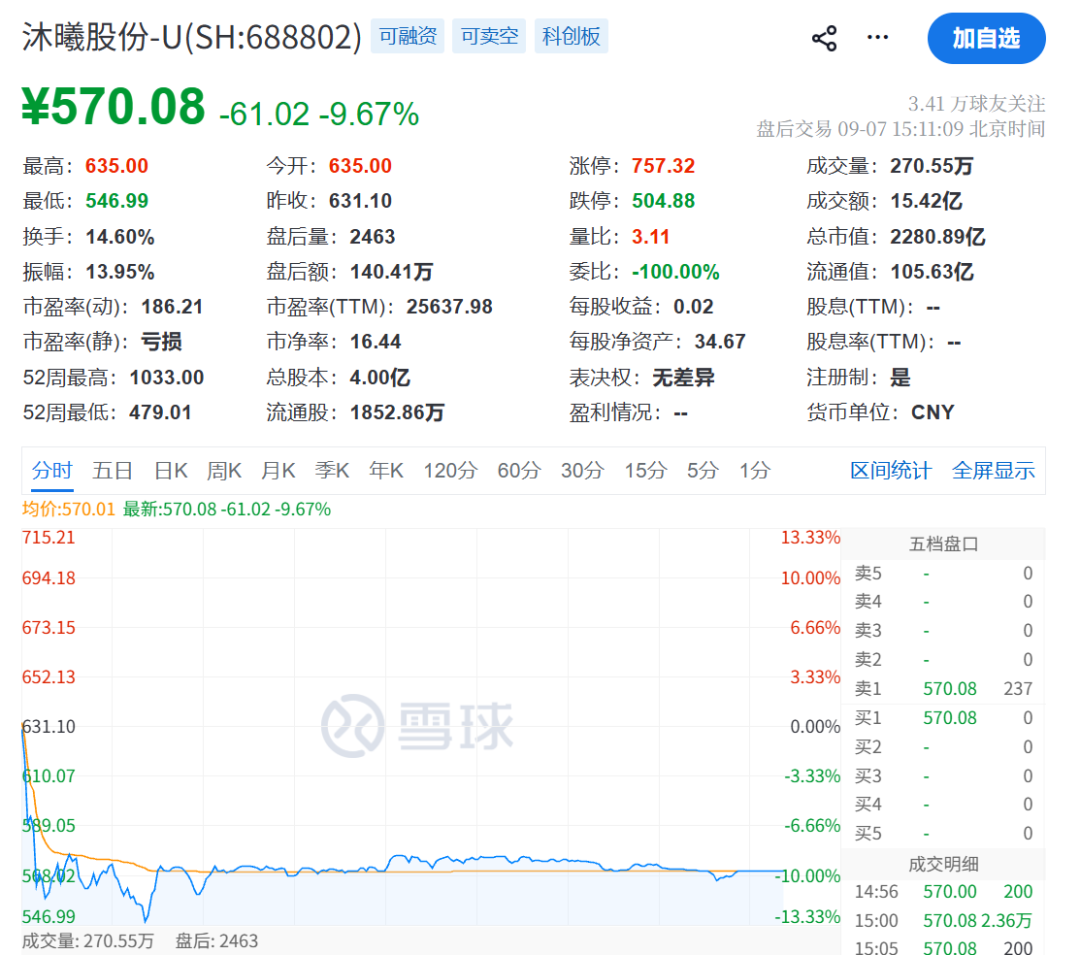The image size is (1080, 955).
Task: Select the 科创板 tag
Action: [571, 36]
